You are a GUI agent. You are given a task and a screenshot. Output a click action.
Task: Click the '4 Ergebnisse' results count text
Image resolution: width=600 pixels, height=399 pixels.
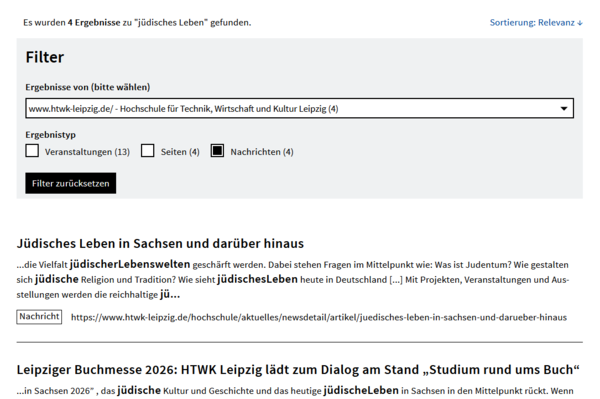pos(94,23)
